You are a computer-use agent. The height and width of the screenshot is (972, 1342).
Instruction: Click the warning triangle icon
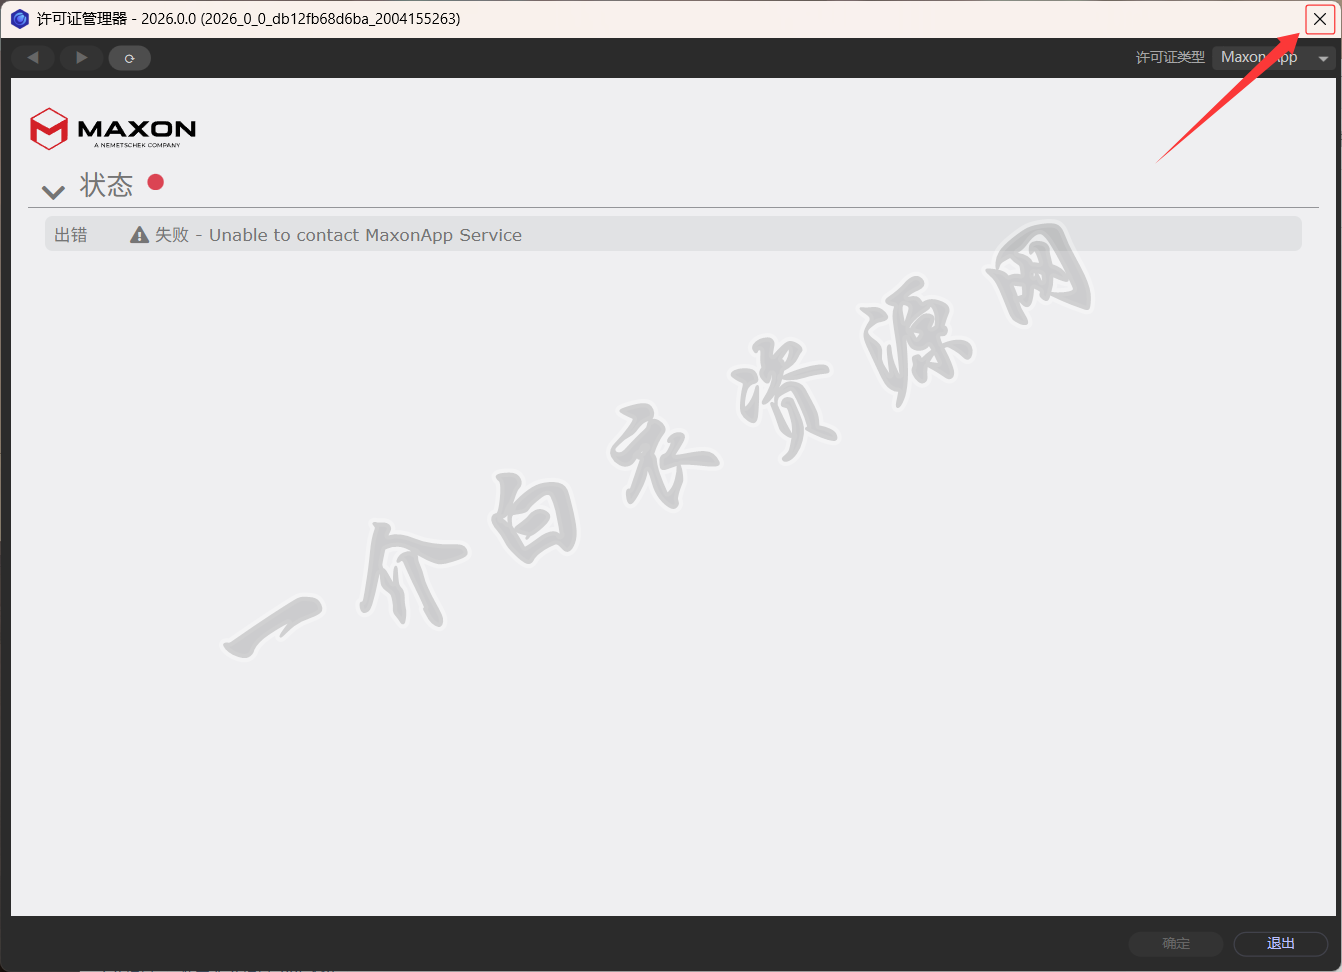point(140,235)
